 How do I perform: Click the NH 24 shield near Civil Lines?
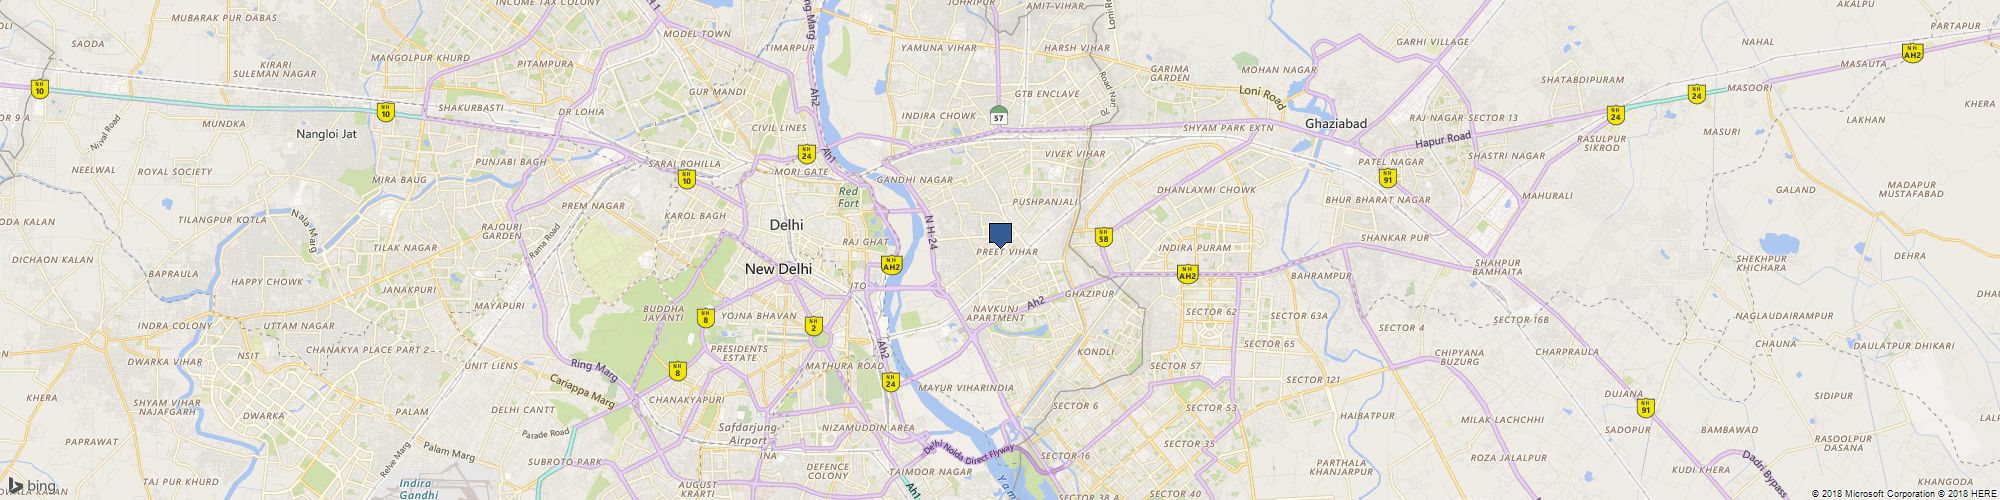tap(806, 154)
